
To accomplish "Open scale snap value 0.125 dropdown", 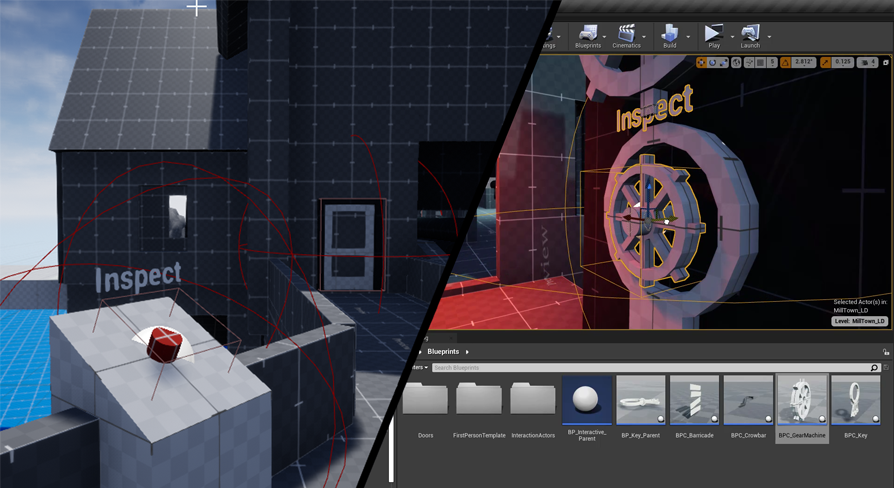I will [x=842, y=63].
